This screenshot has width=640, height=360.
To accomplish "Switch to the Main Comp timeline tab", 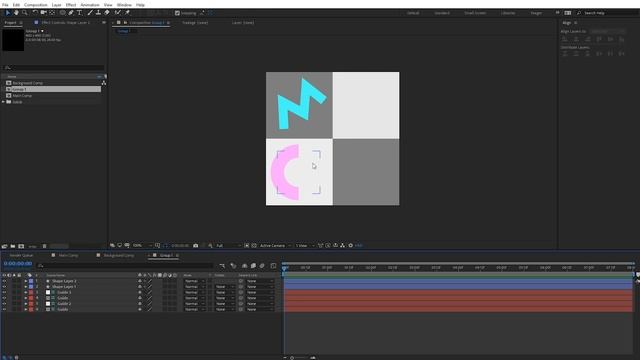I will pos(68,256).
